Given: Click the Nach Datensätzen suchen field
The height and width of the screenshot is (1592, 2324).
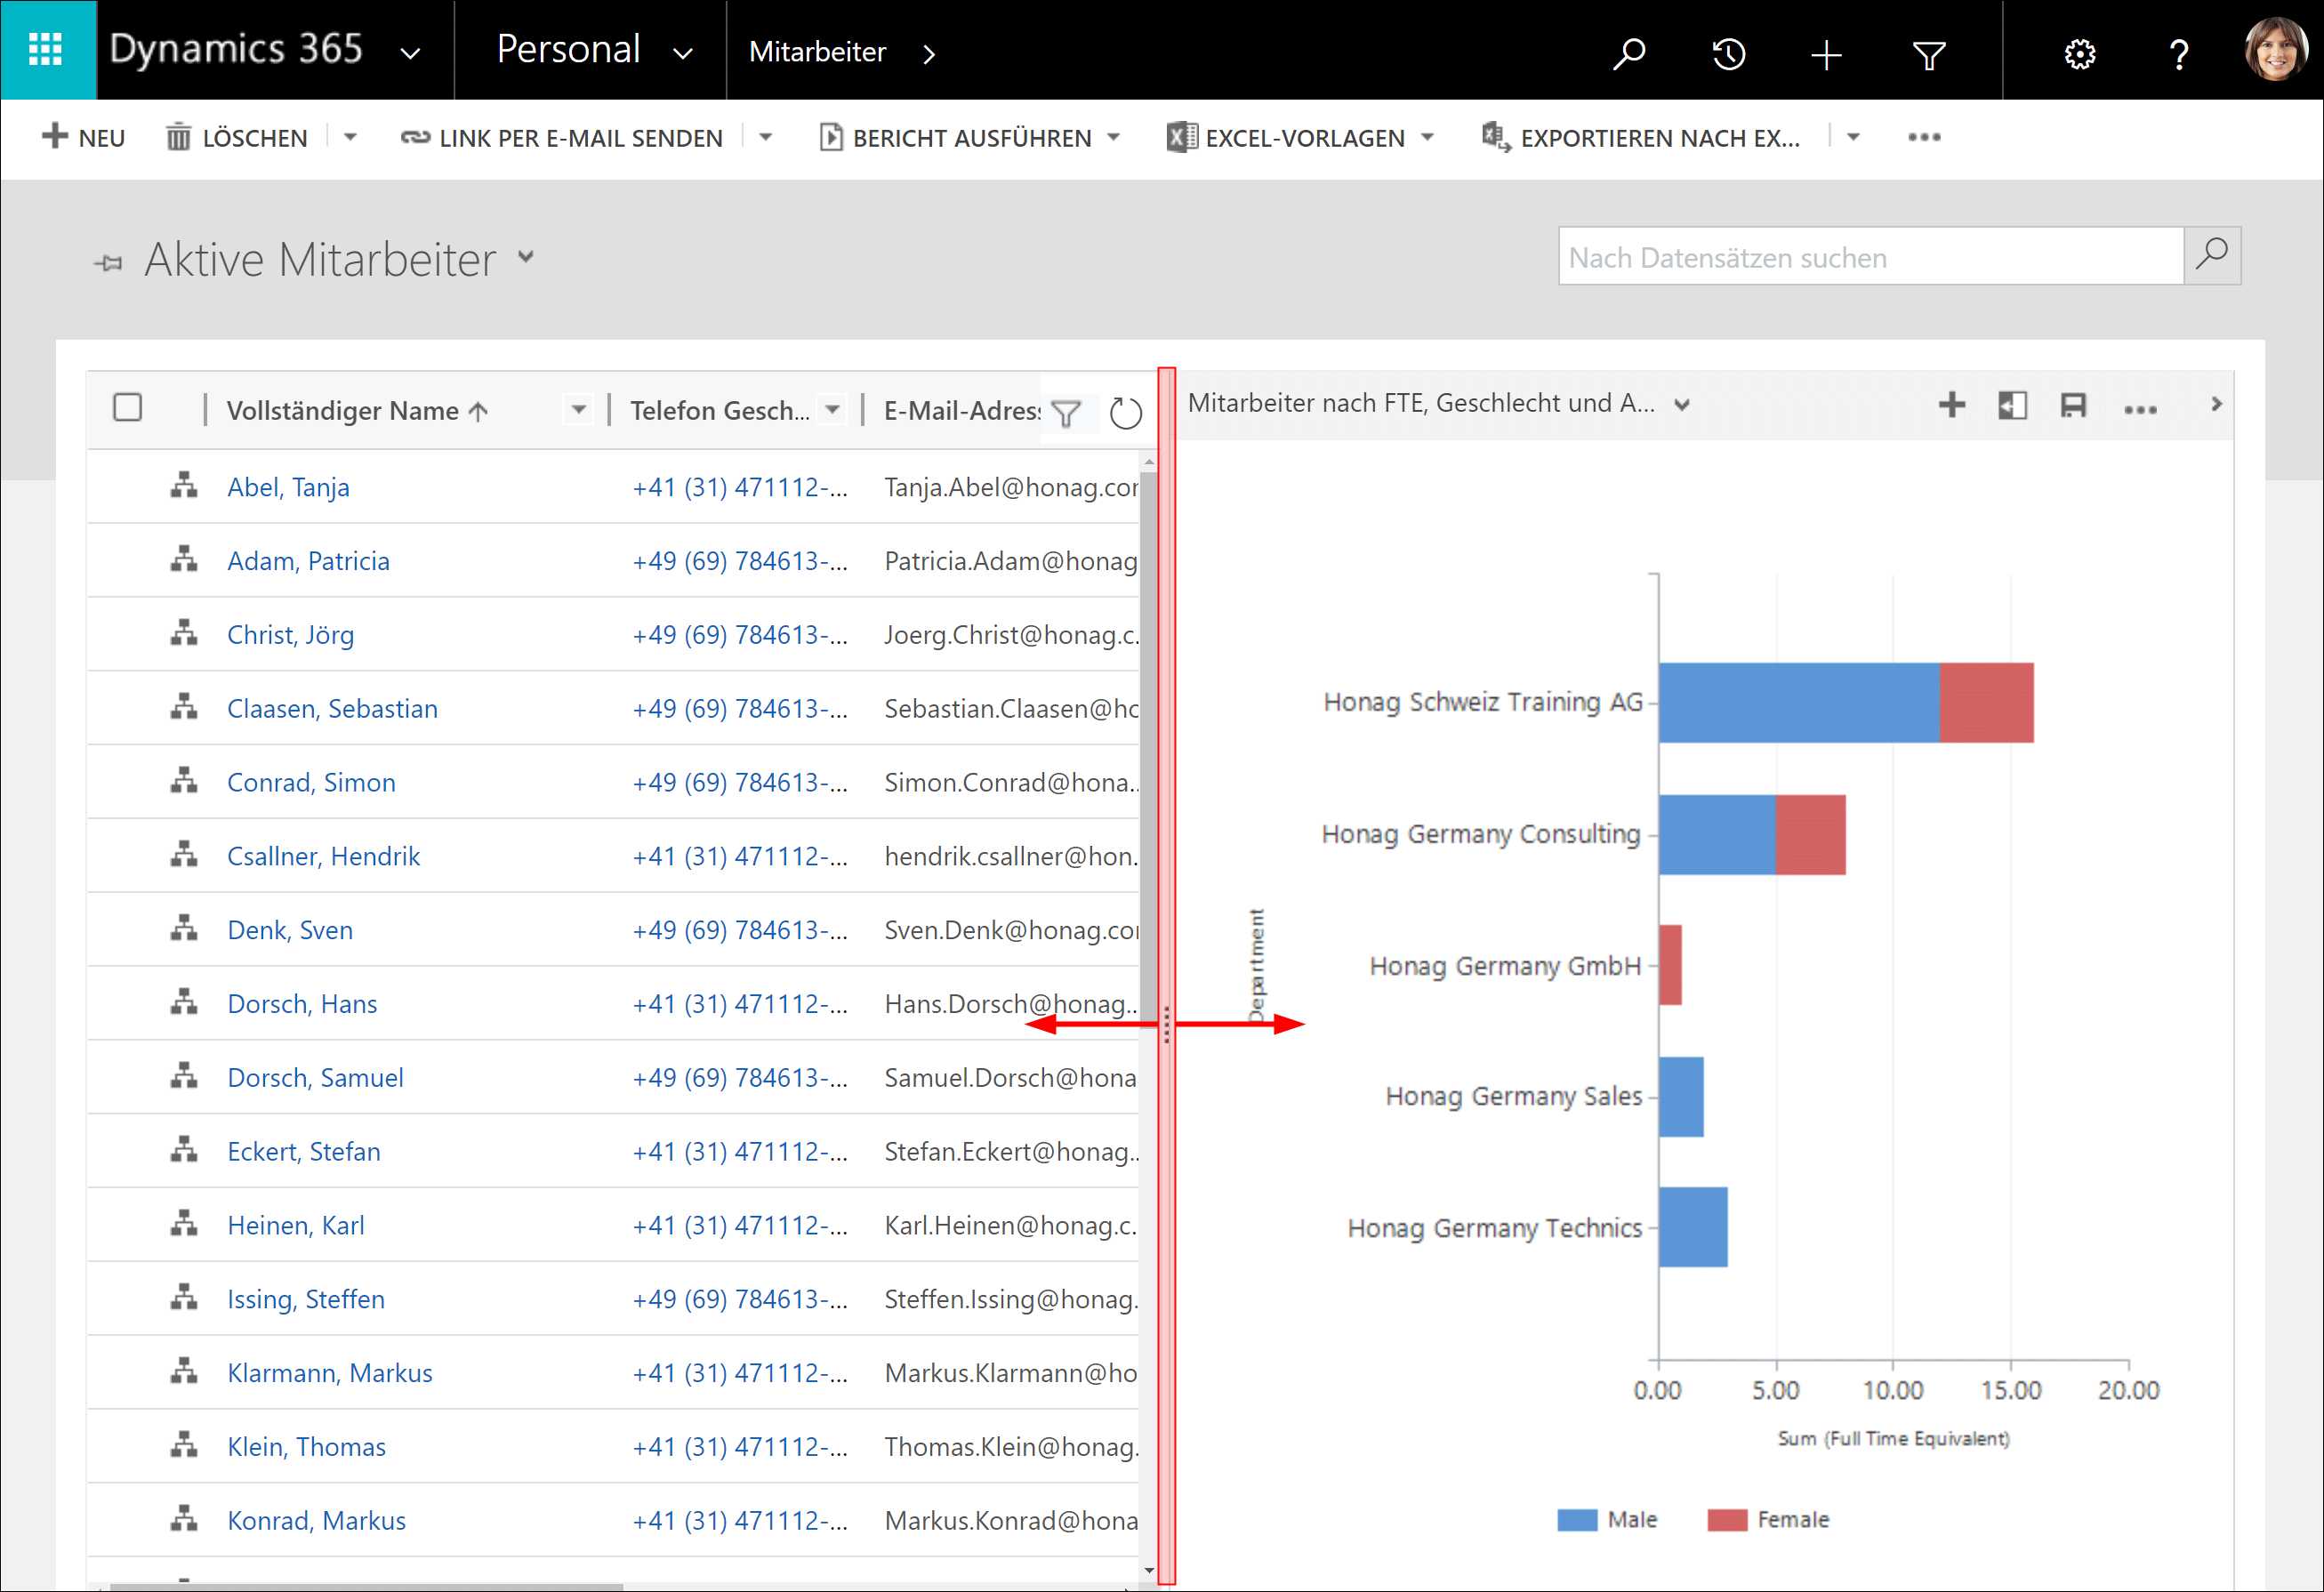Looking at the screenshot, I should click(x=1870, y=257).
